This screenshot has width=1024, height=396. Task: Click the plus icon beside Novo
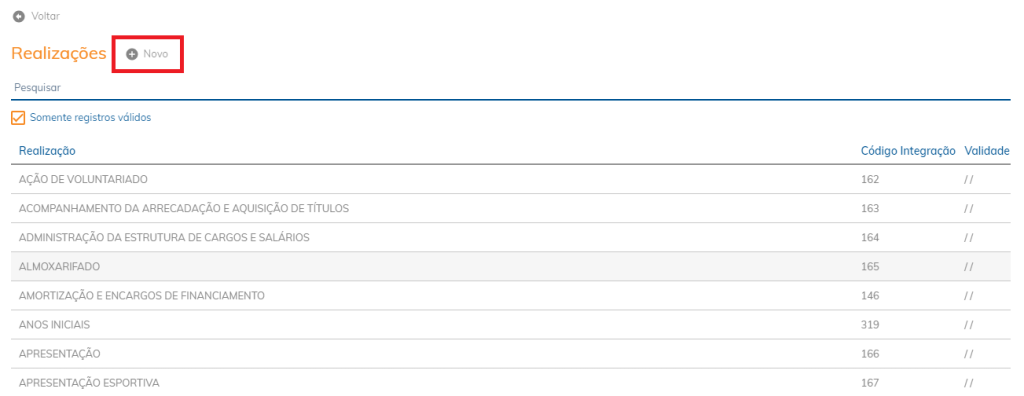pyautogui.click(x=132, y=54)
